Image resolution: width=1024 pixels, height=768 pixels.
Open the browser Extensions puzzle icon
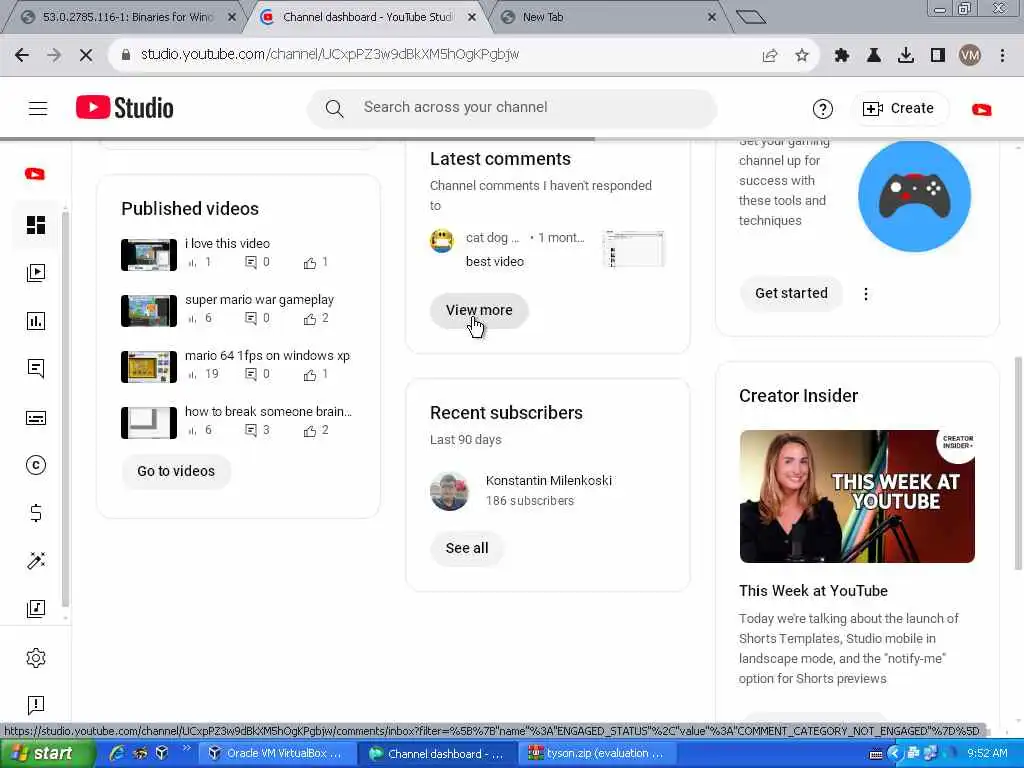(842, 56)
